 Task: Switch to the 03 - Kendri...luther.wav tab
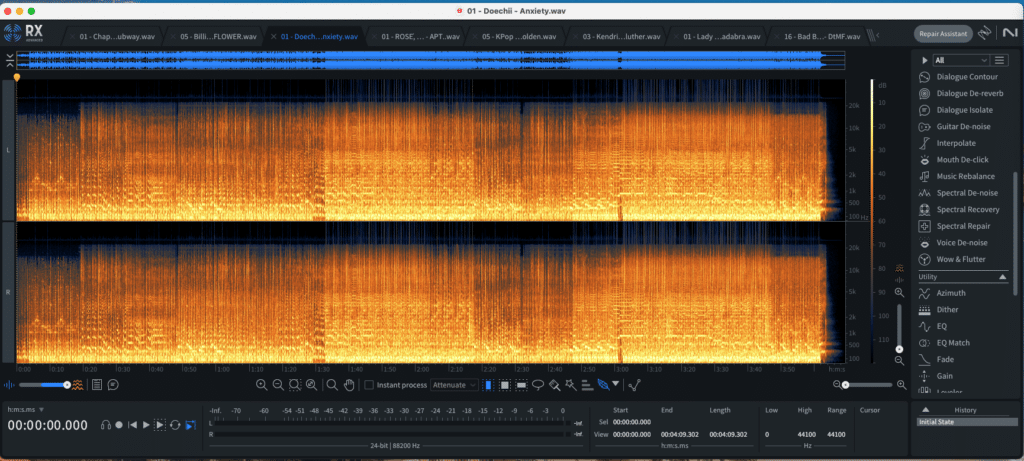[617, 37]
